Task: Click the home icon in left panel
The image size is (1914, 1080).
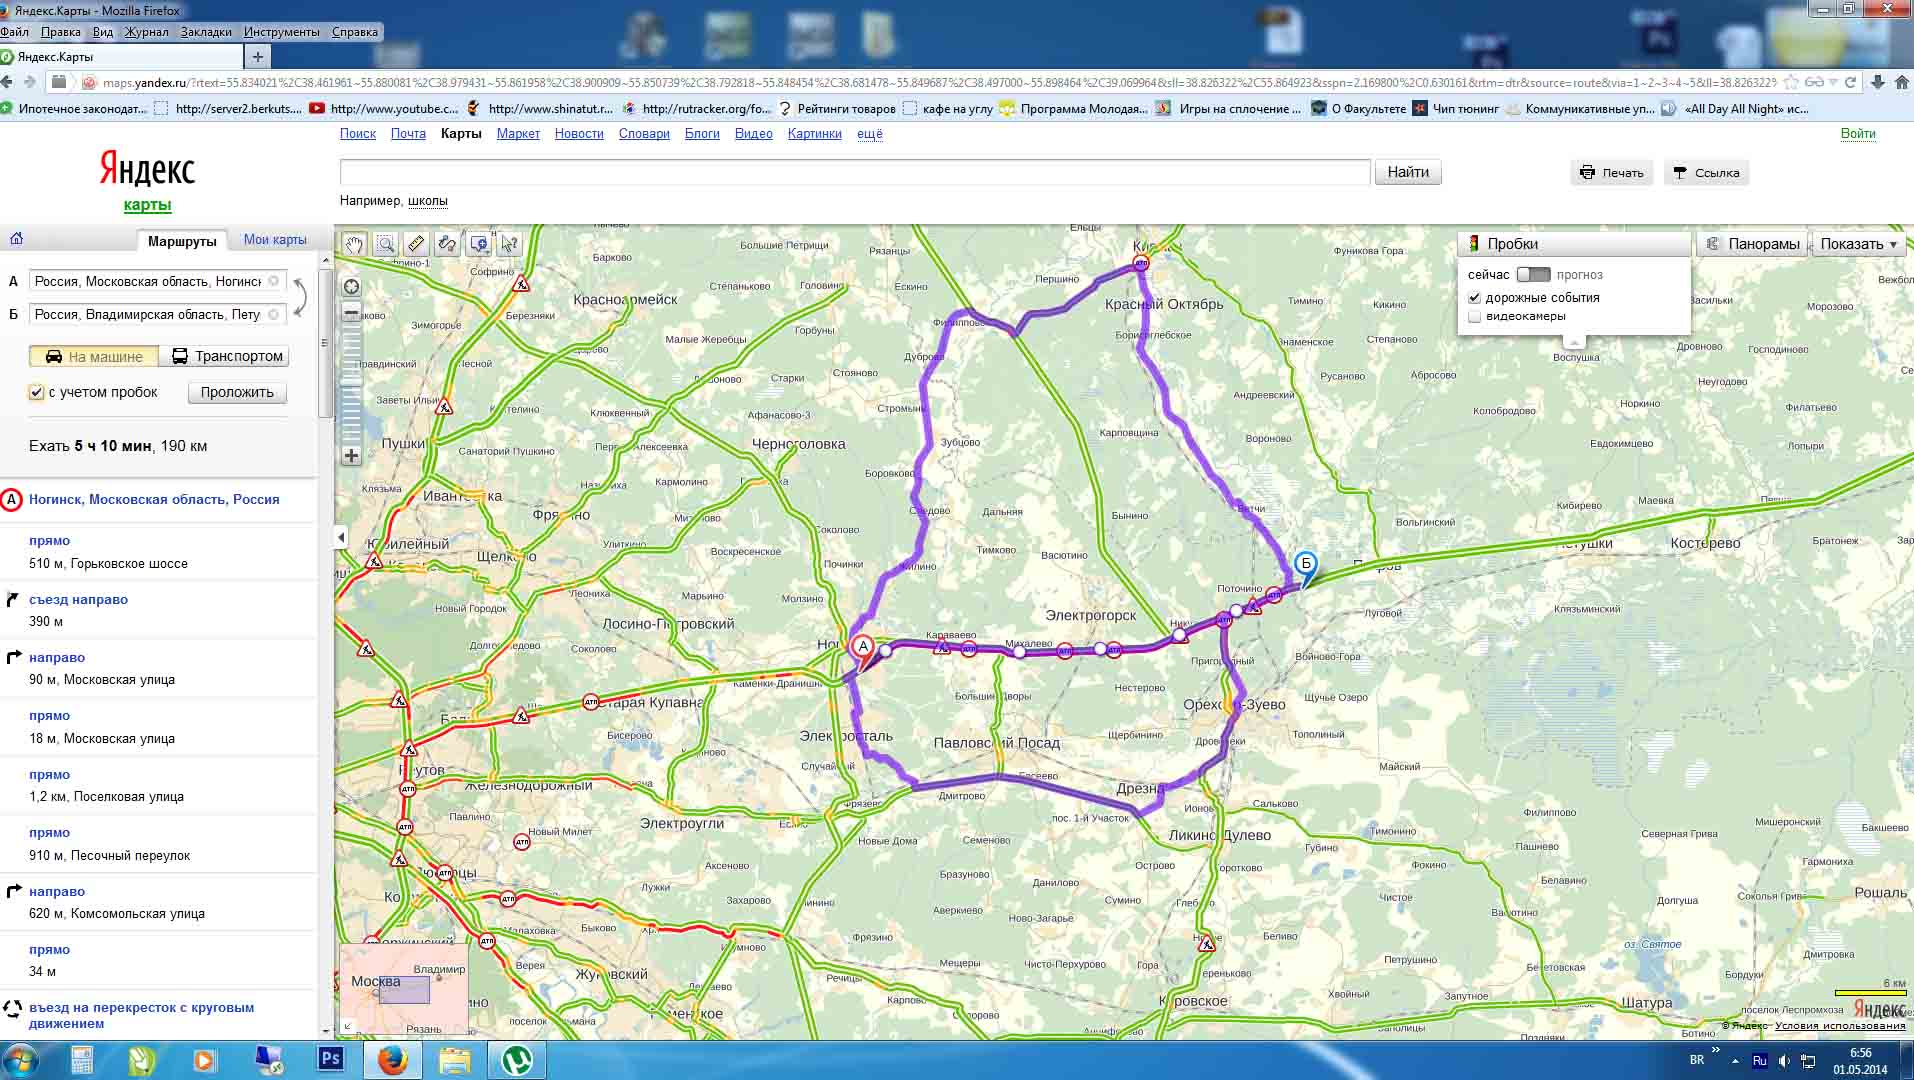Action: [16, 239]
